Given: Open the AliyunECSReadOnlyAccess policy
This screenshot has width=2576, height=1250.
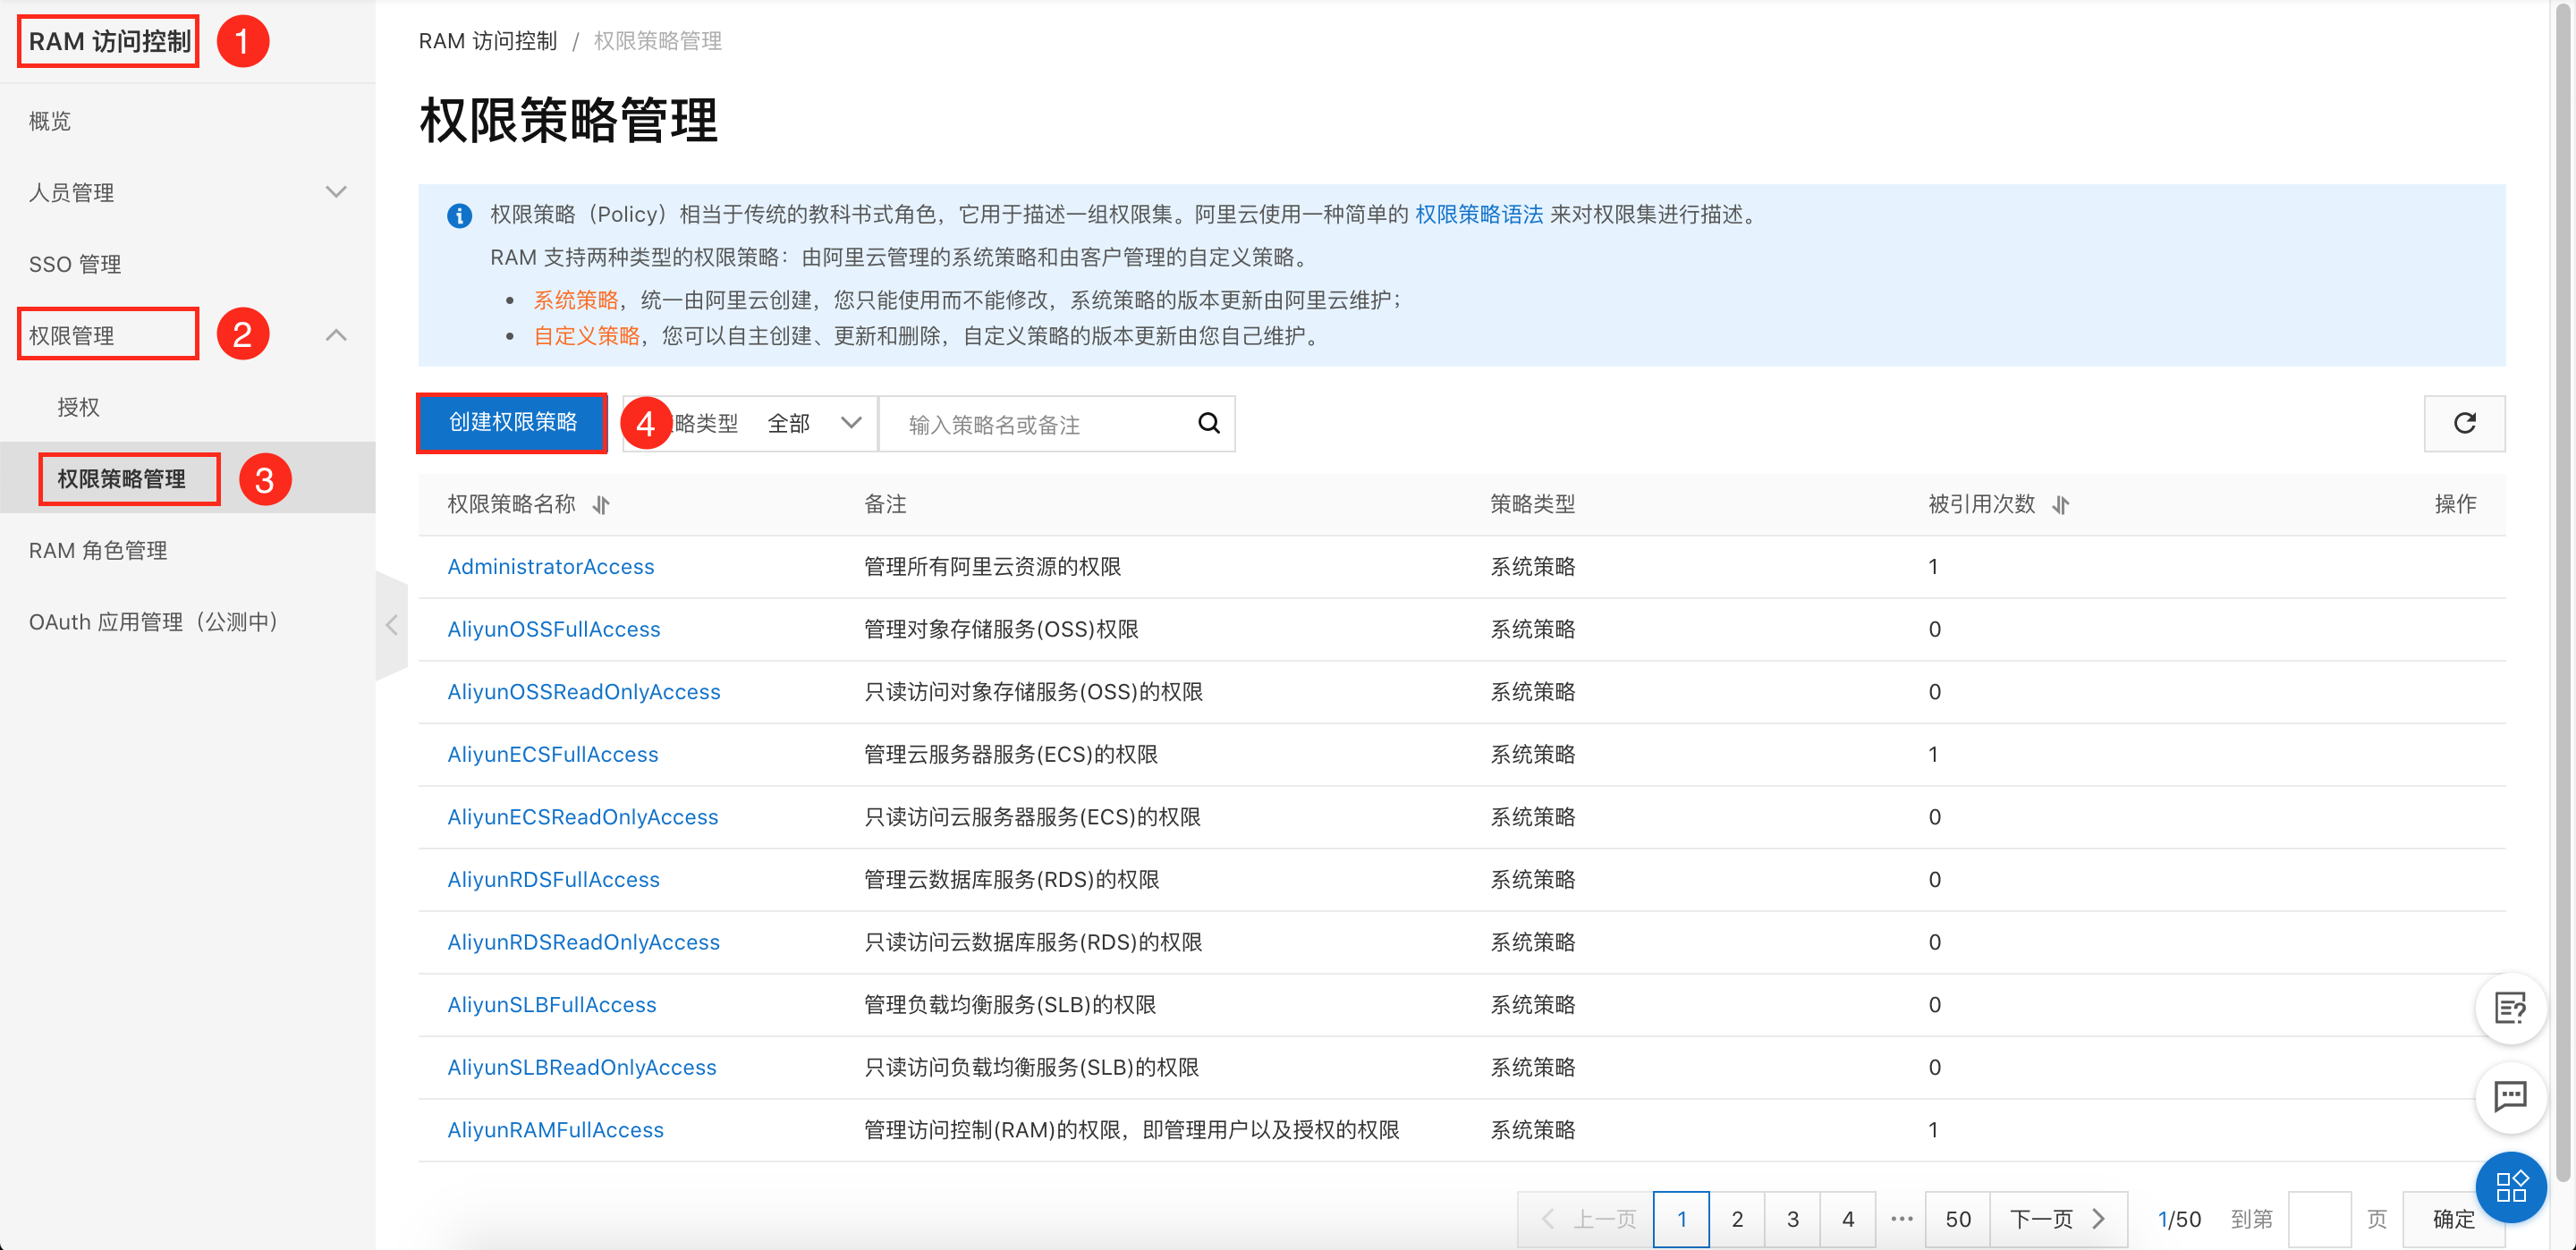Looking at the screenshot, I should (582, 816).
